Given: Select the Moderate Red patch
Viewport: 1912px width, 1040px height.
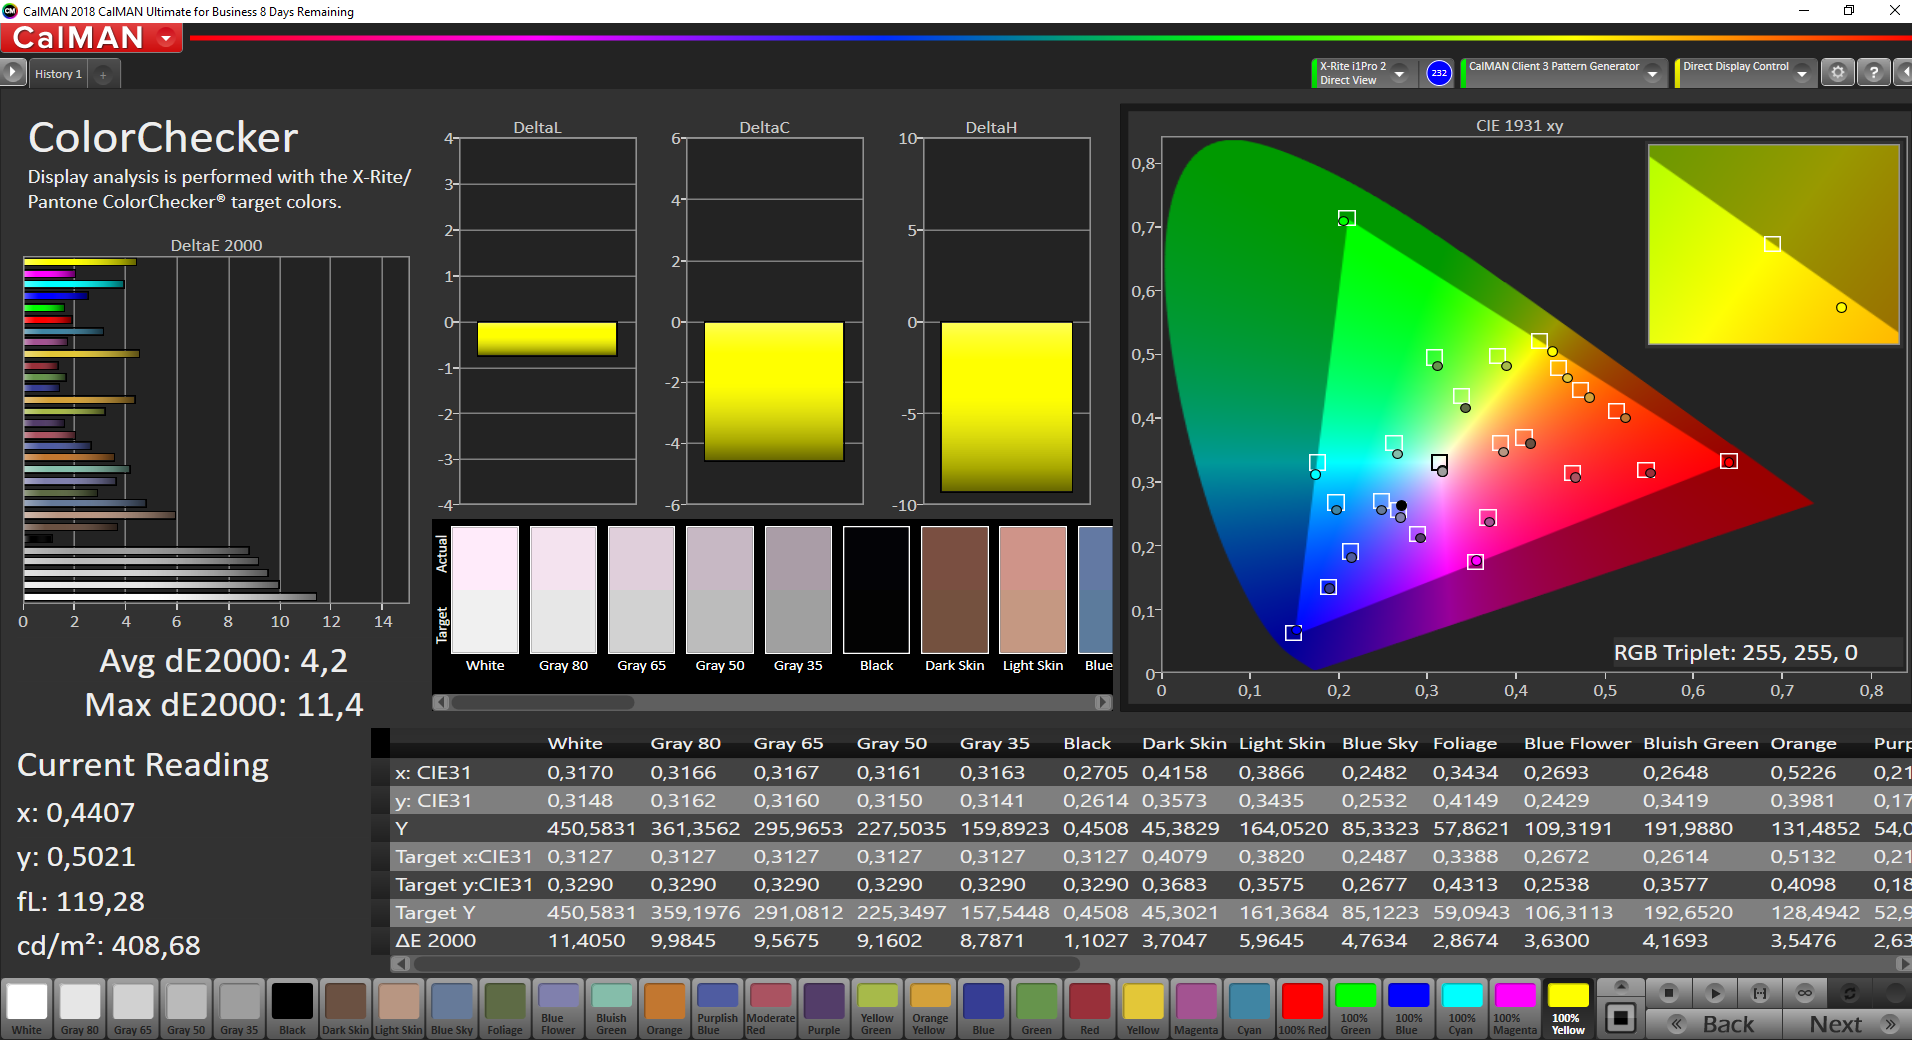Looking at the screenshot, I should pos(770,1008).
